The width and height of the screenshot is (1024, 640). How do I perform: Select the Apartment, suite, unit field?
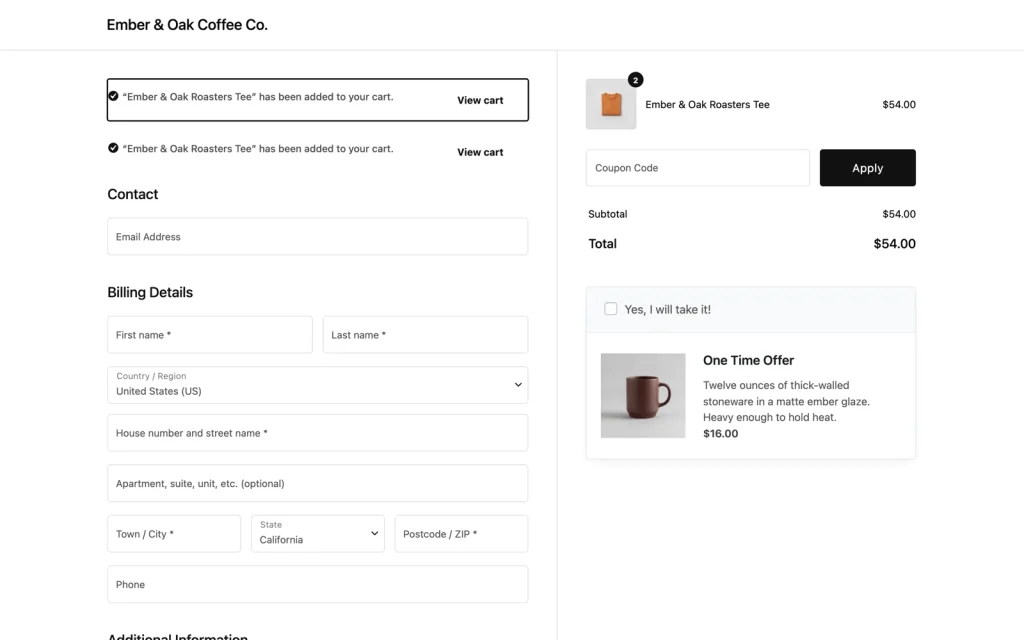click(x=317, y=483)
